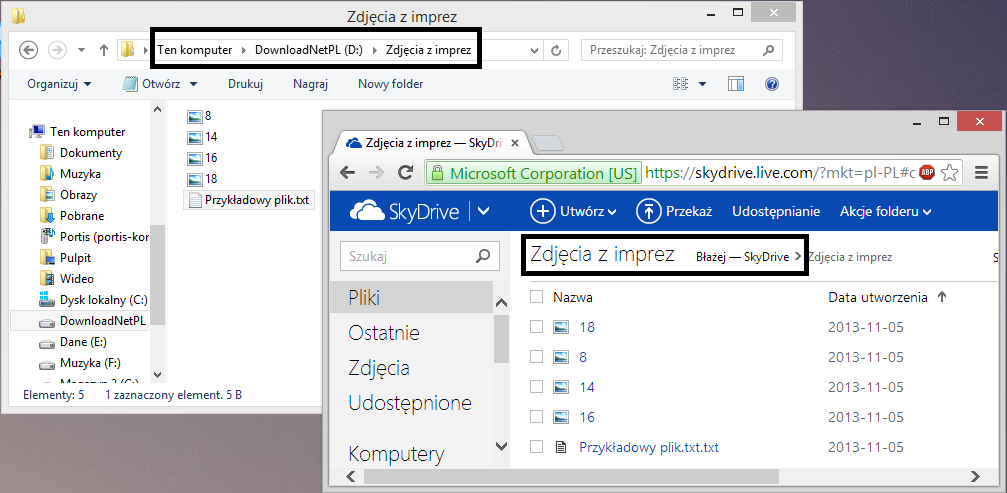Open file 18 link in SkyDrive
The height and width of the screenshot is (493, 1007).
click(587, 327)
